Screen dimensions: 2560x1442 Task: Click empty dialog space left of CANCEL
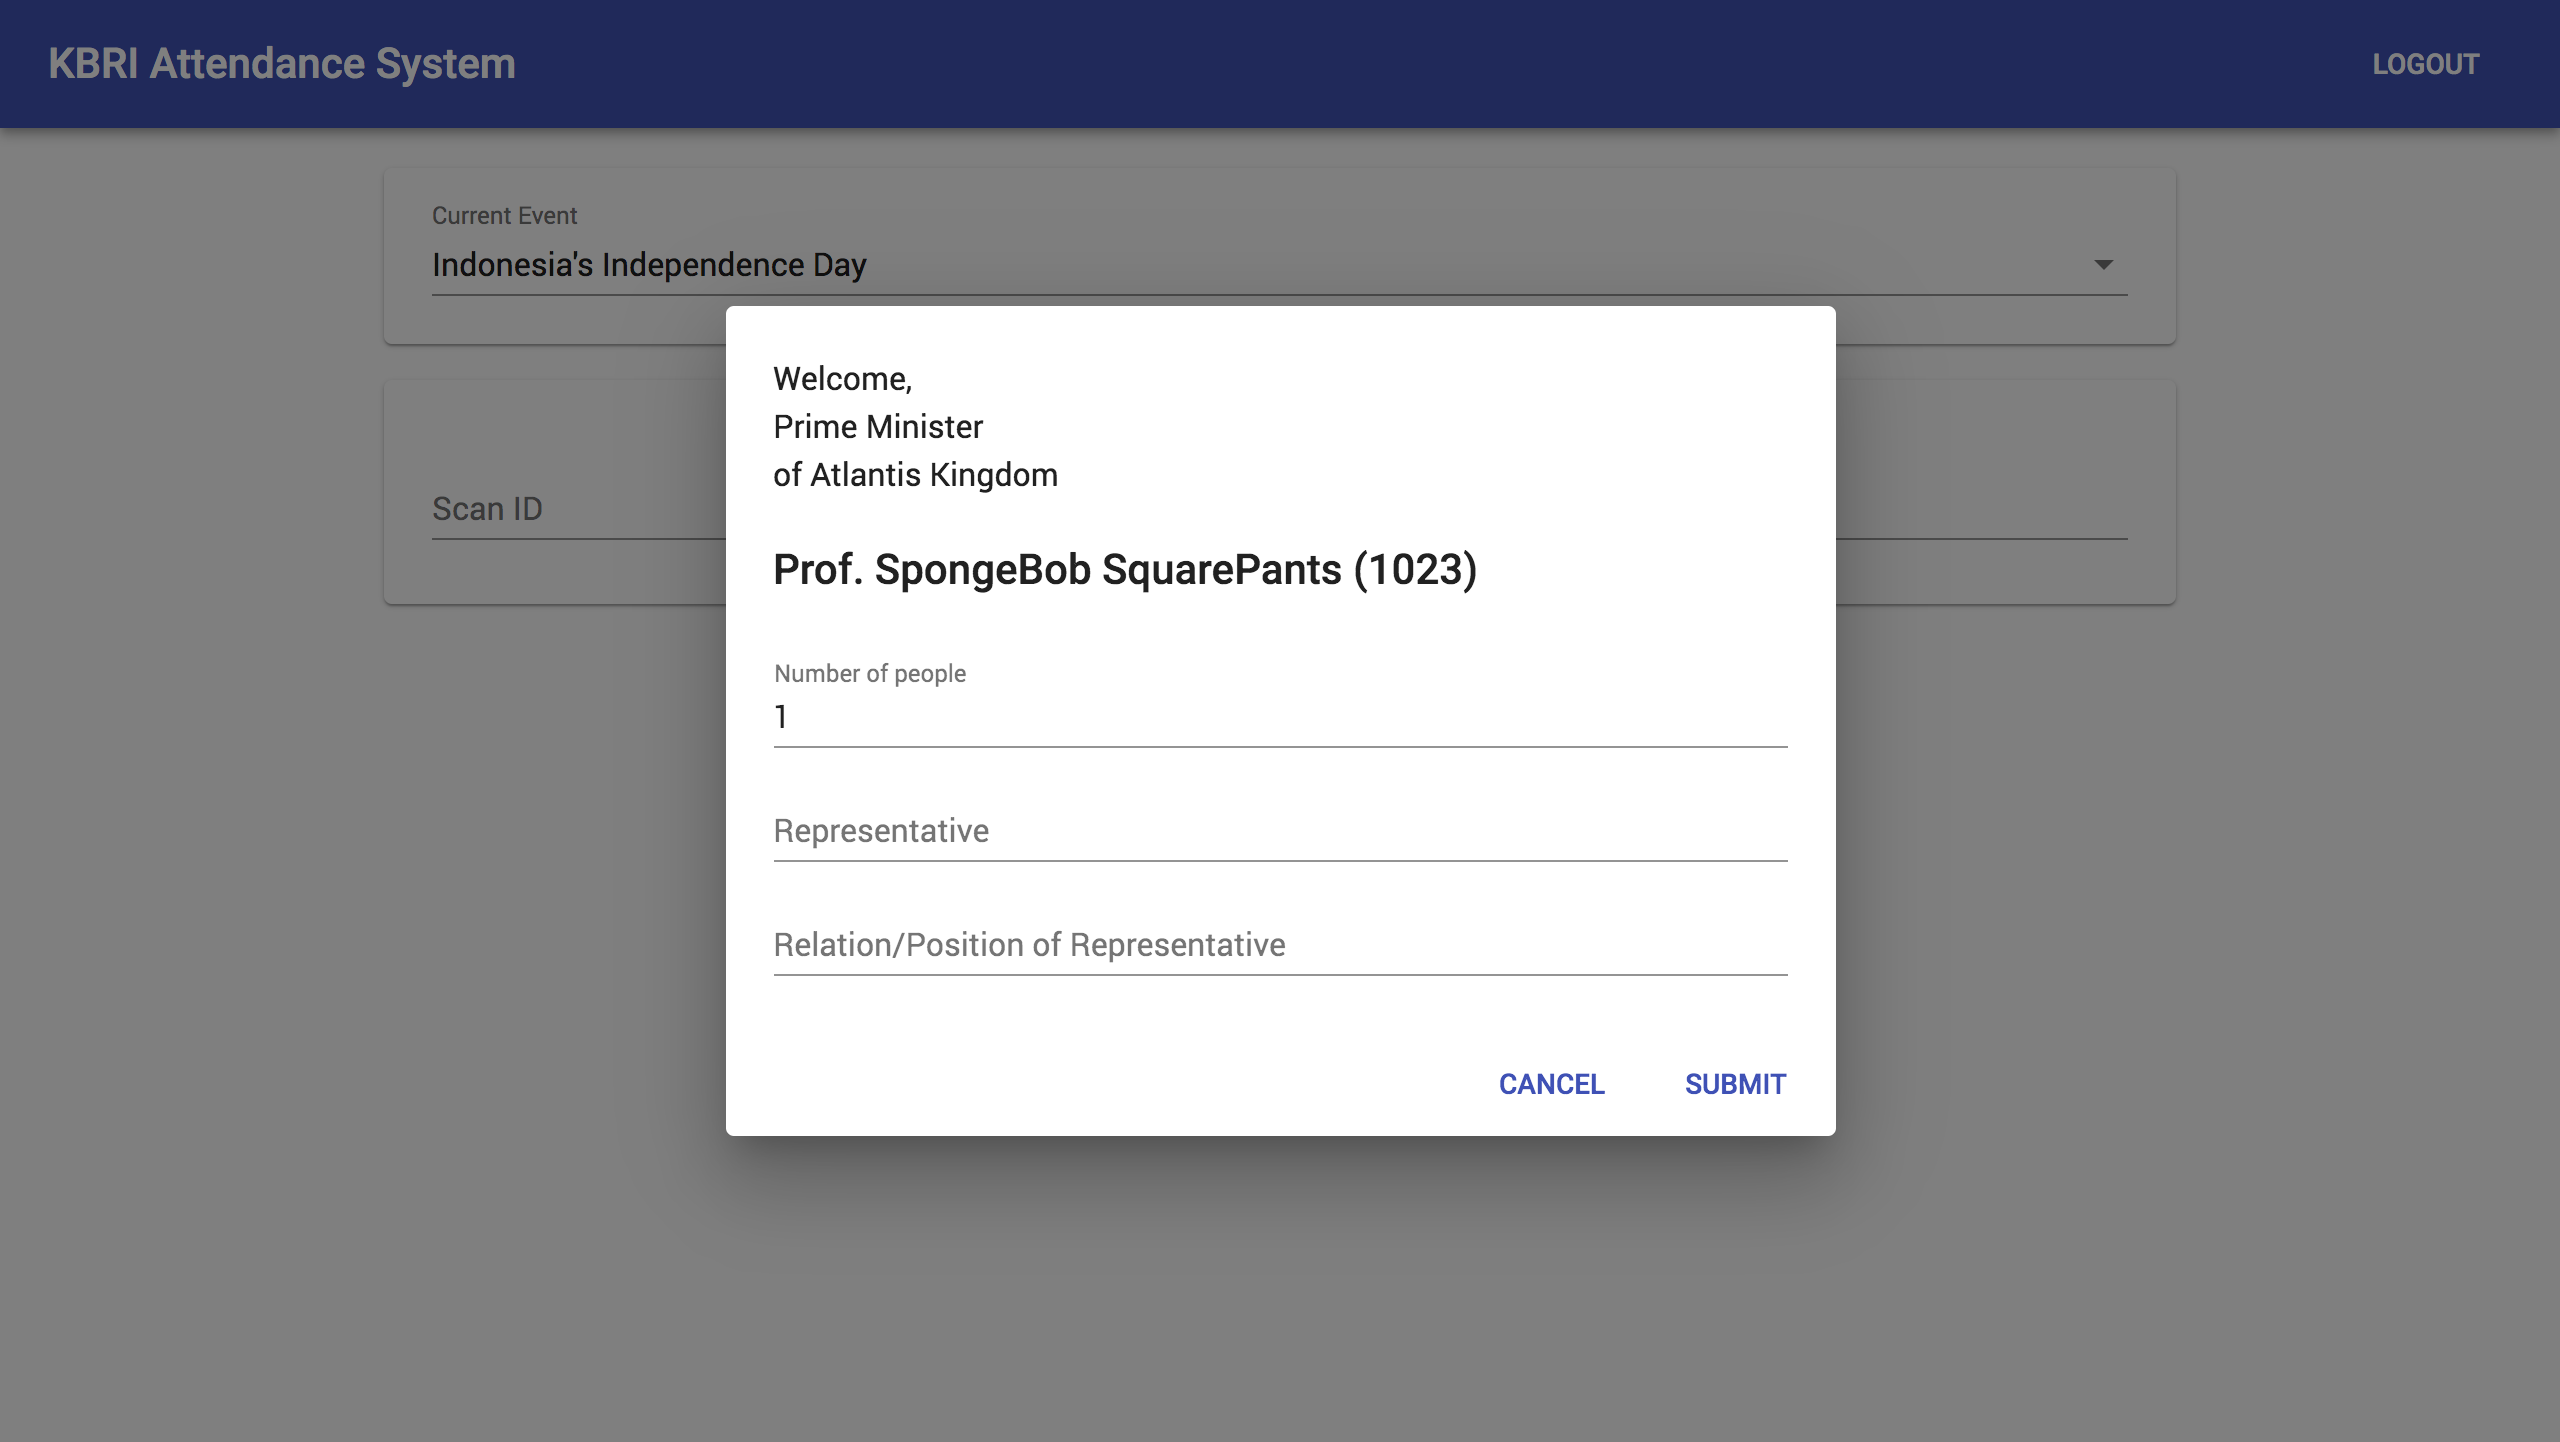(1100, 1084)
